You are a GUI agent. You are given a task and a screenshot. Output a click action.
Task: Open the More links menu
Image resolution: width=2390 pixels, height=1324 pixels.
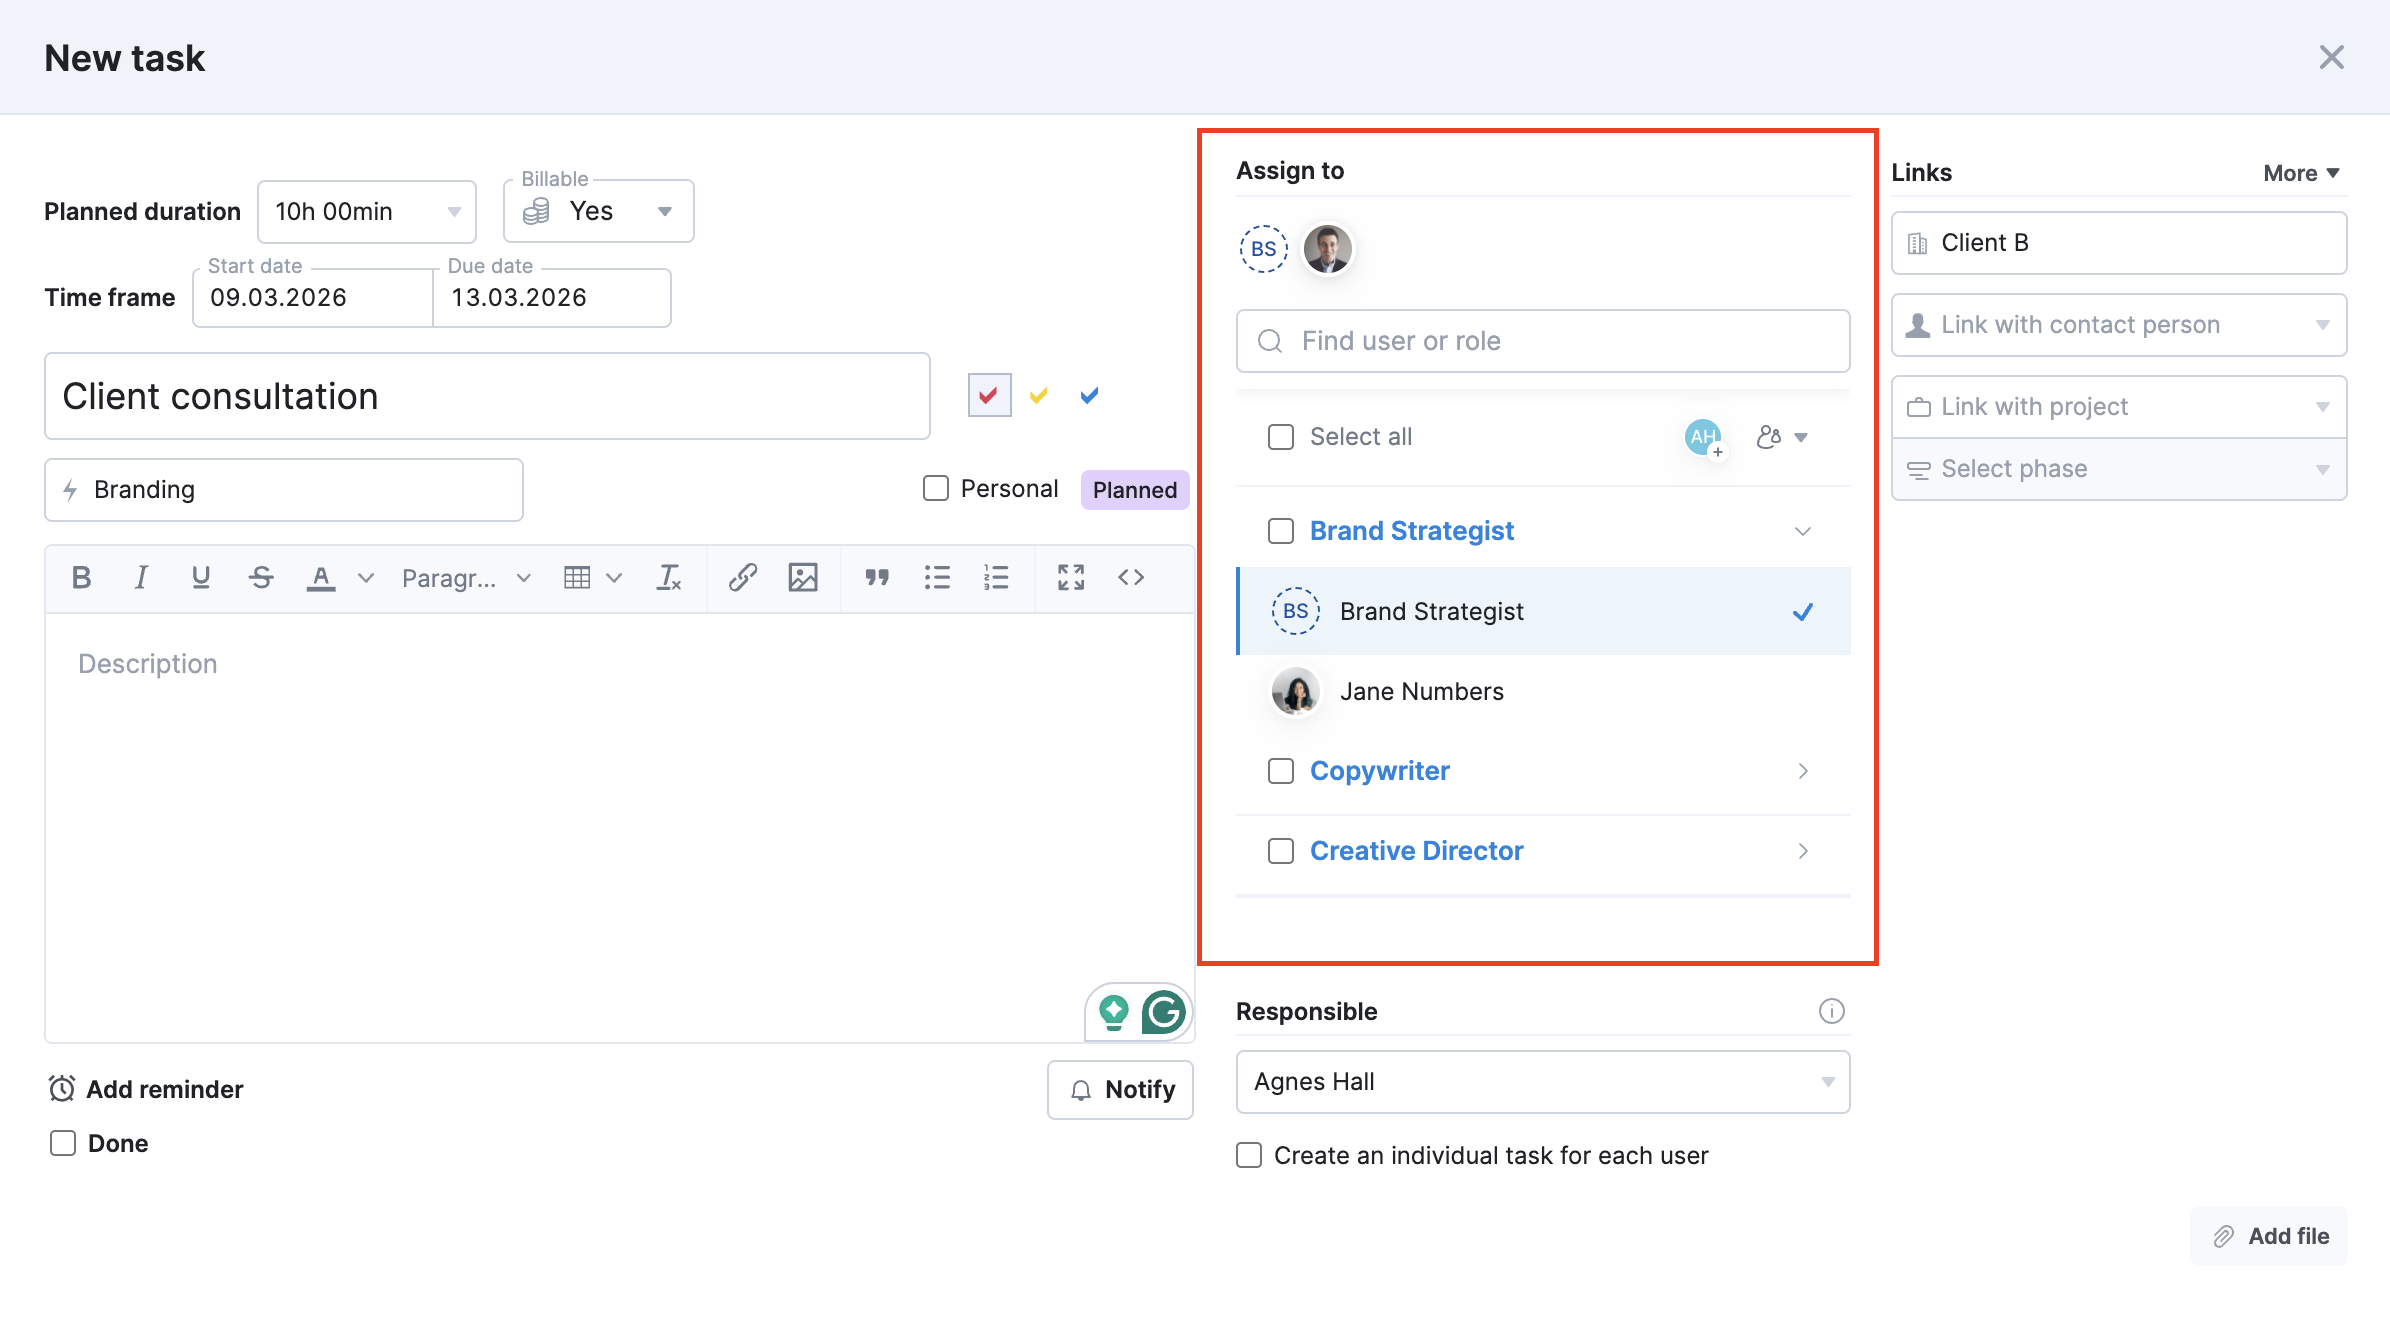(x=2301, y=173)
